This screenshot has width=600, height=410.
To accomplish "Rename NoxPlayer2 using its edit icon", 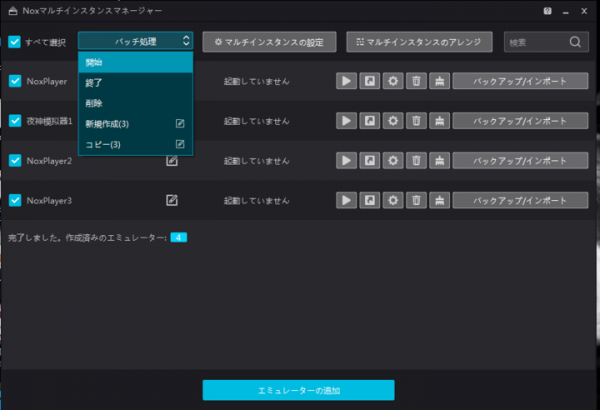I will [172, 161].
